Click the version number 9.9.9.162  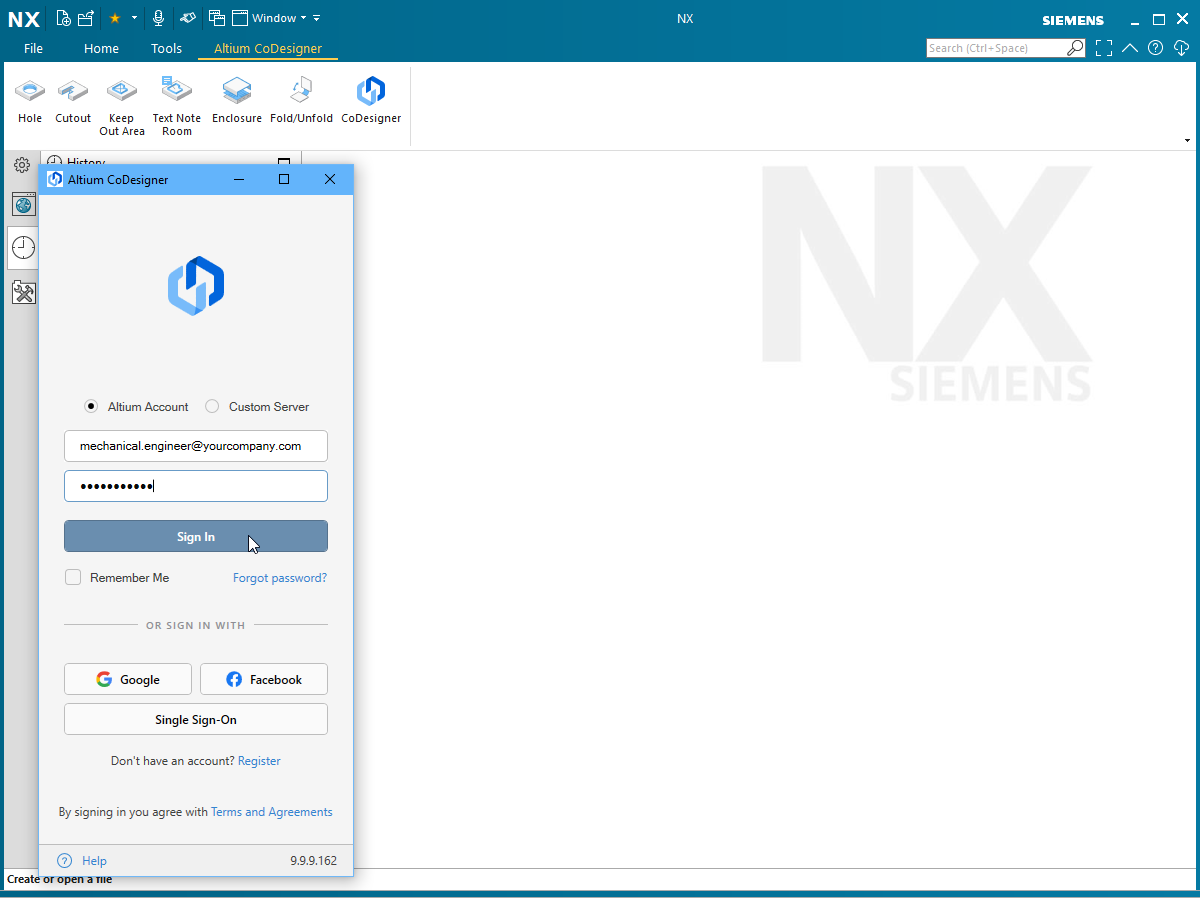point(314,861)
